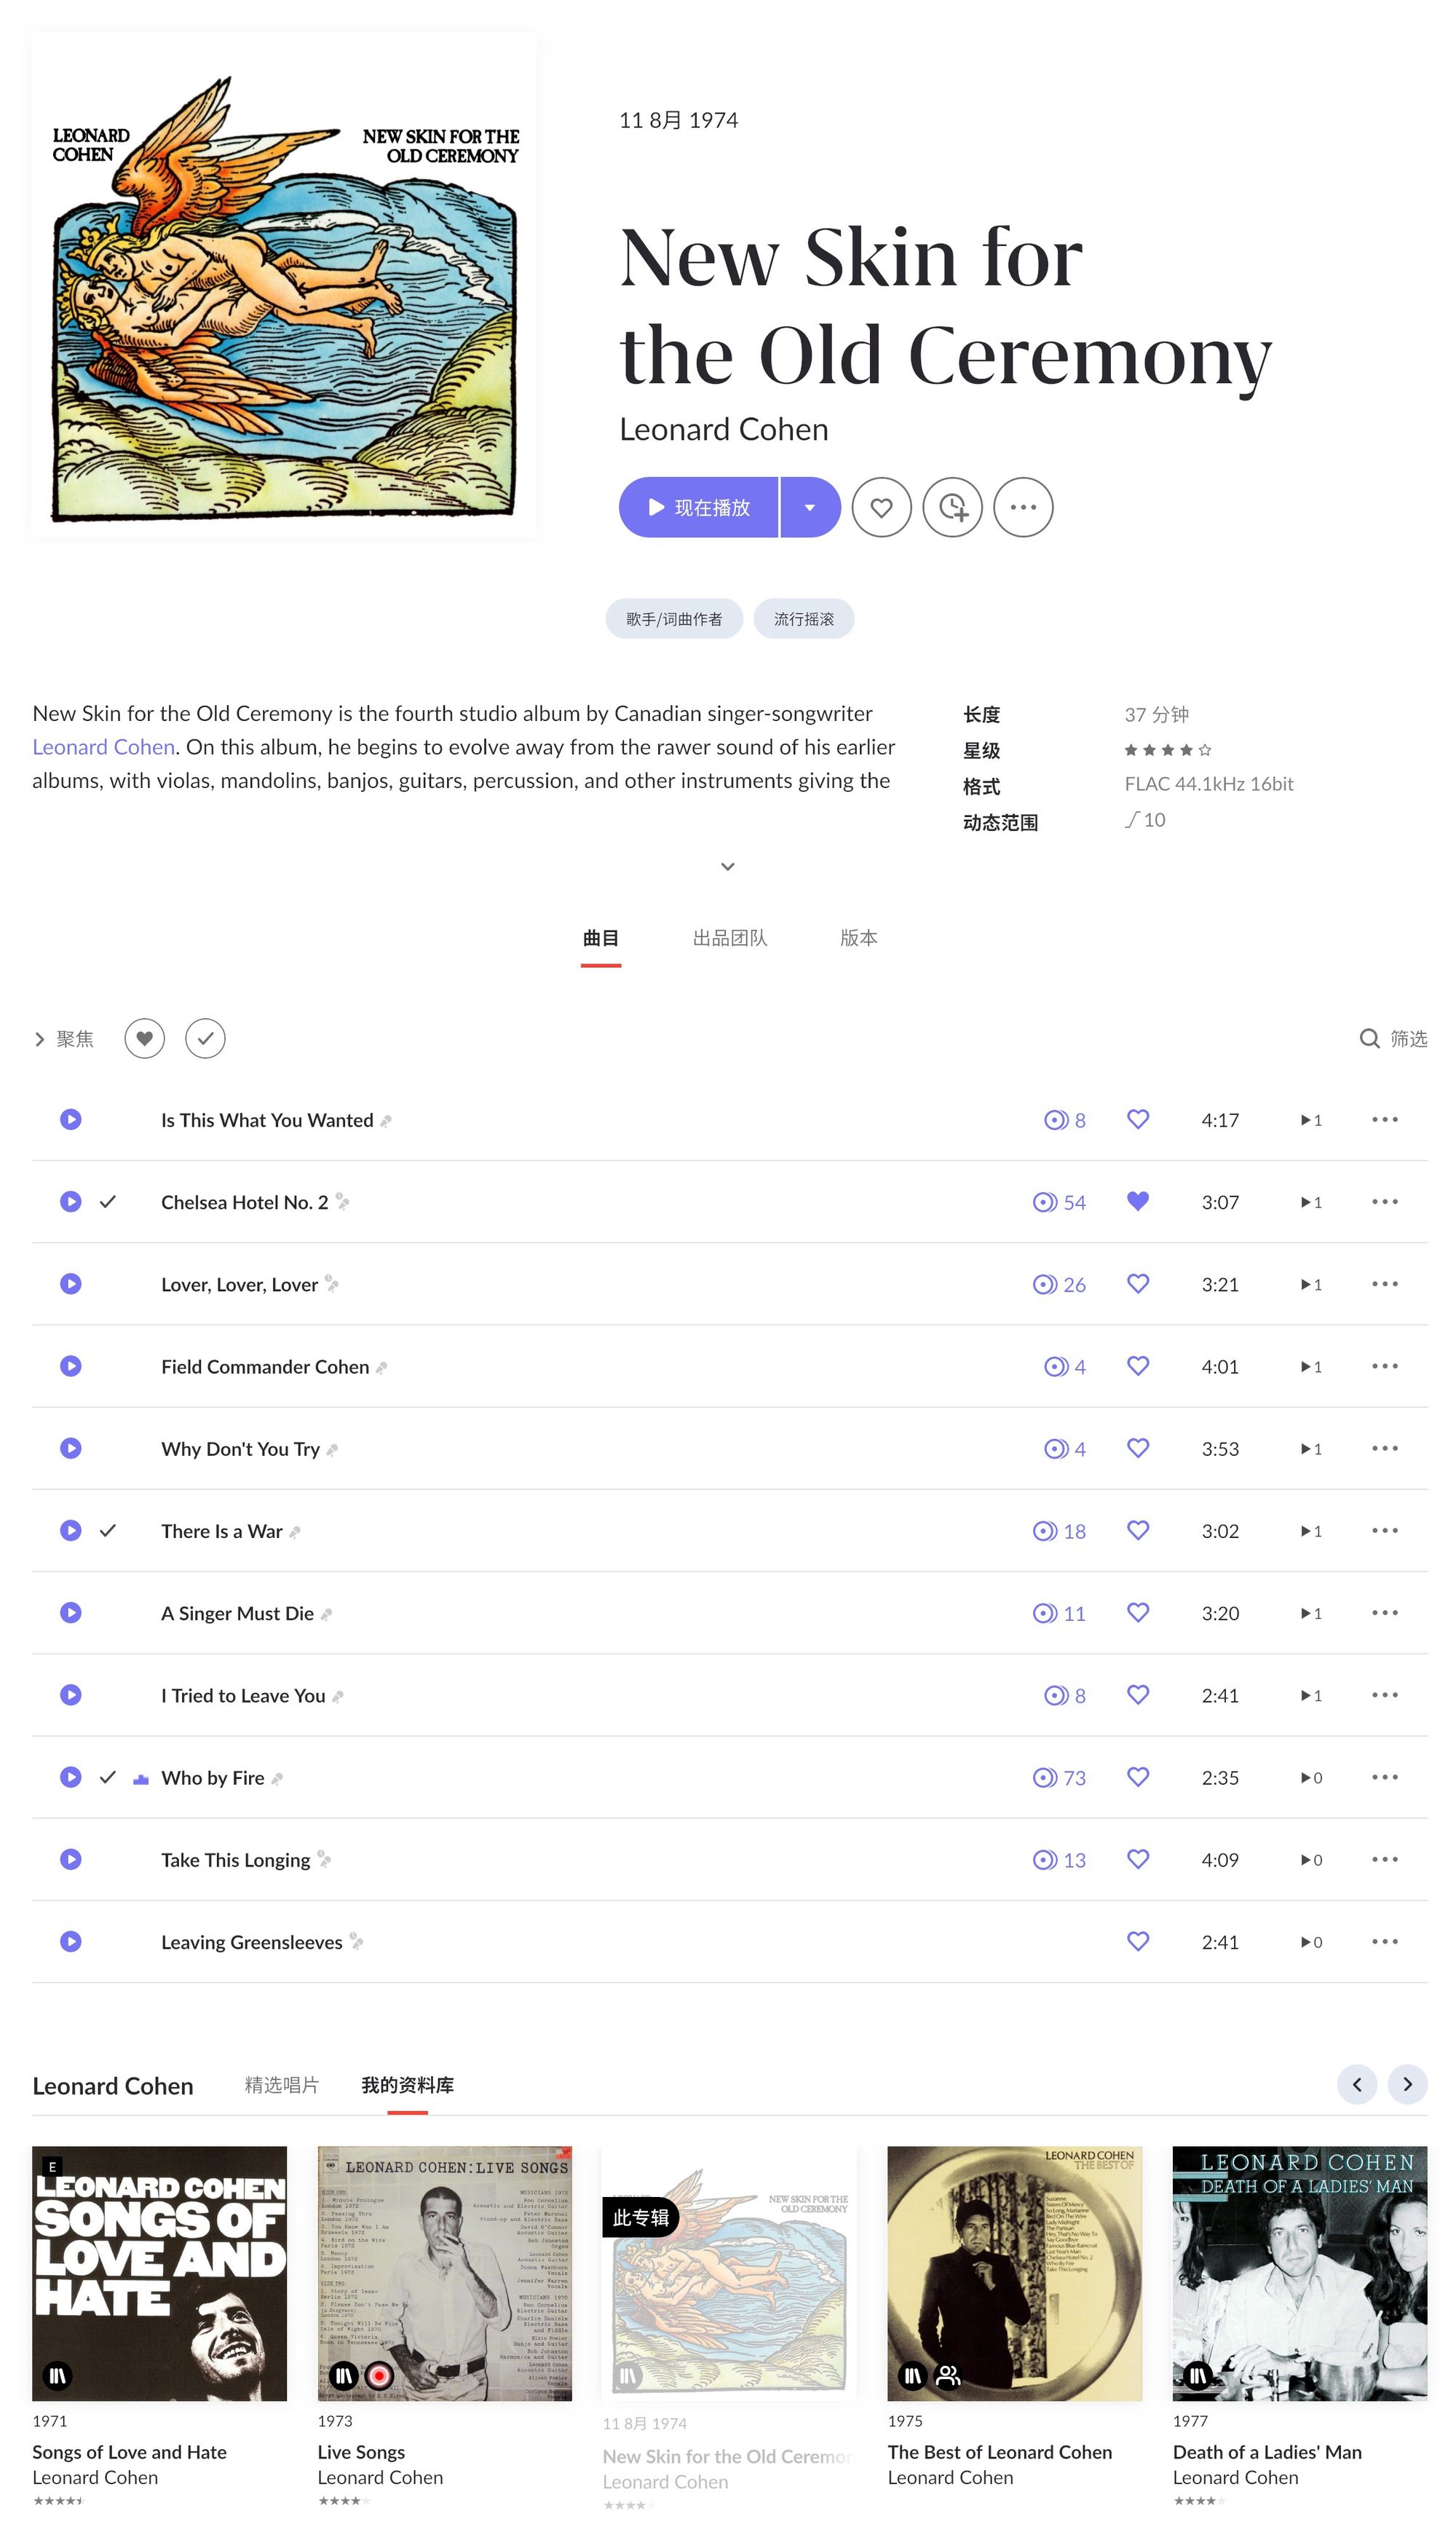Play the track Take This Longing

(70, 1859)
